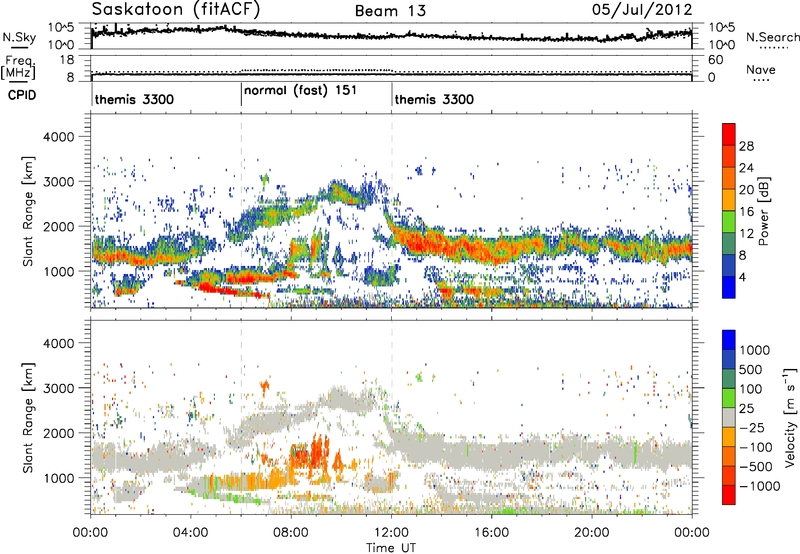
Task: Click the 4000 tick of the velocity panel
Action: coord(58,343)
